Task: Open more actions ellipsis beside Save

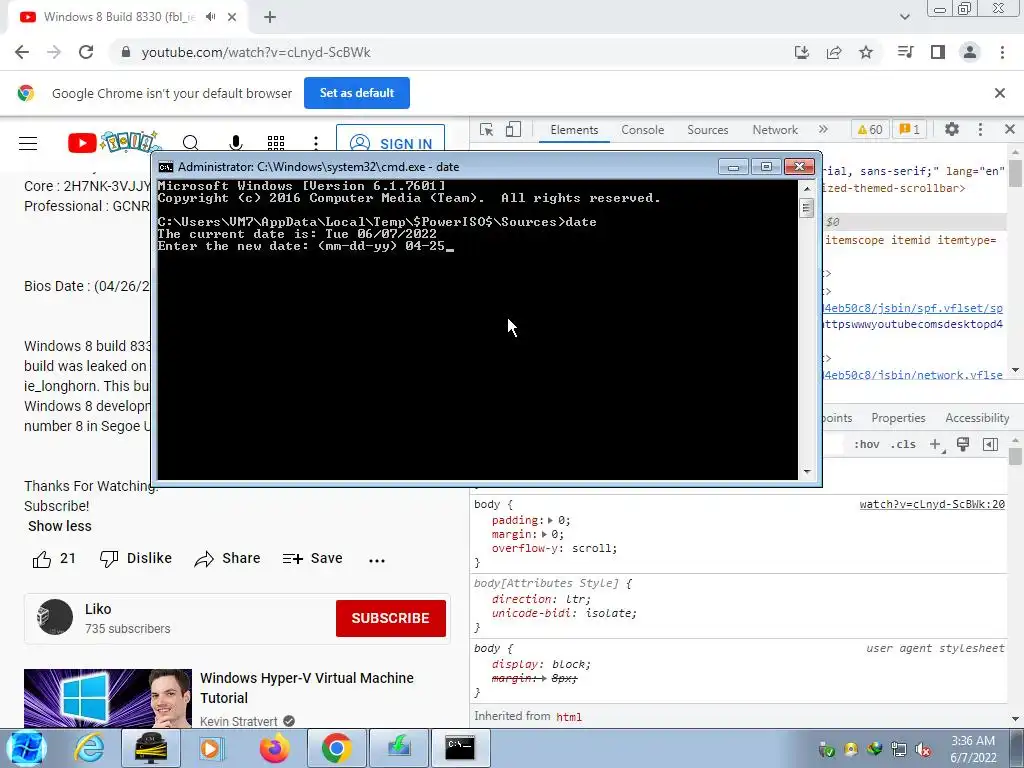Action: click(x=377, y=560)
